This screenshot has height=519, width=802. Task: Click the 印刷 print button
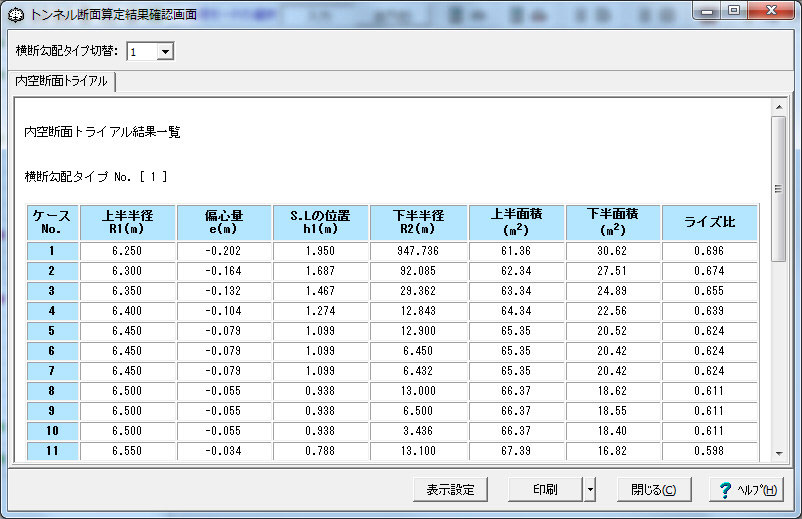point(545,489)
